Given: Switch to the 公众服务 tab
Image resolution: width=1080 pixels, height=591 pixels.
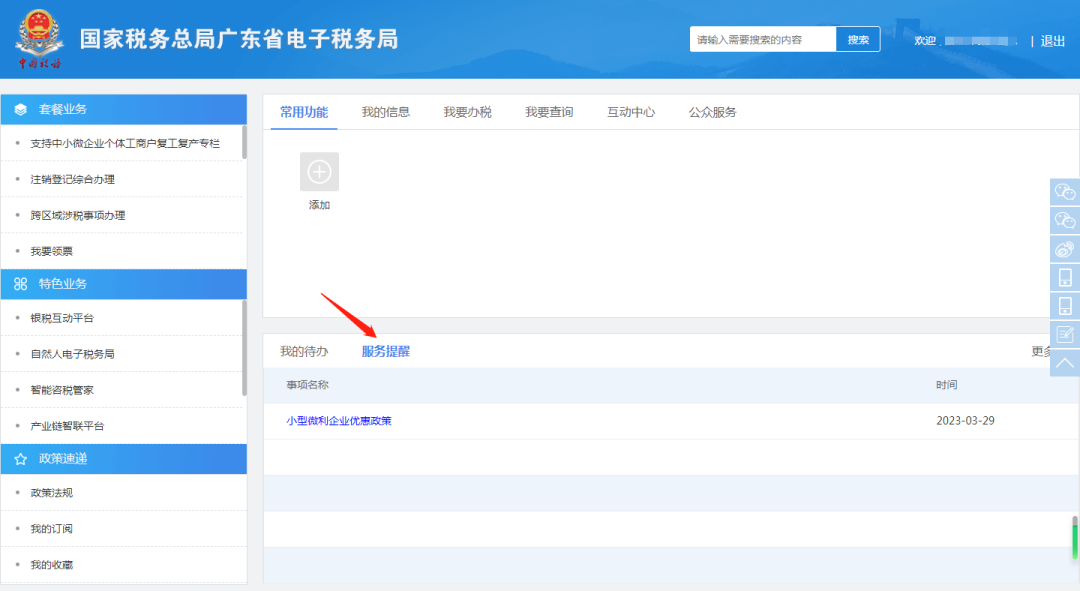Looking at the screenshot, I should (713, 112).
